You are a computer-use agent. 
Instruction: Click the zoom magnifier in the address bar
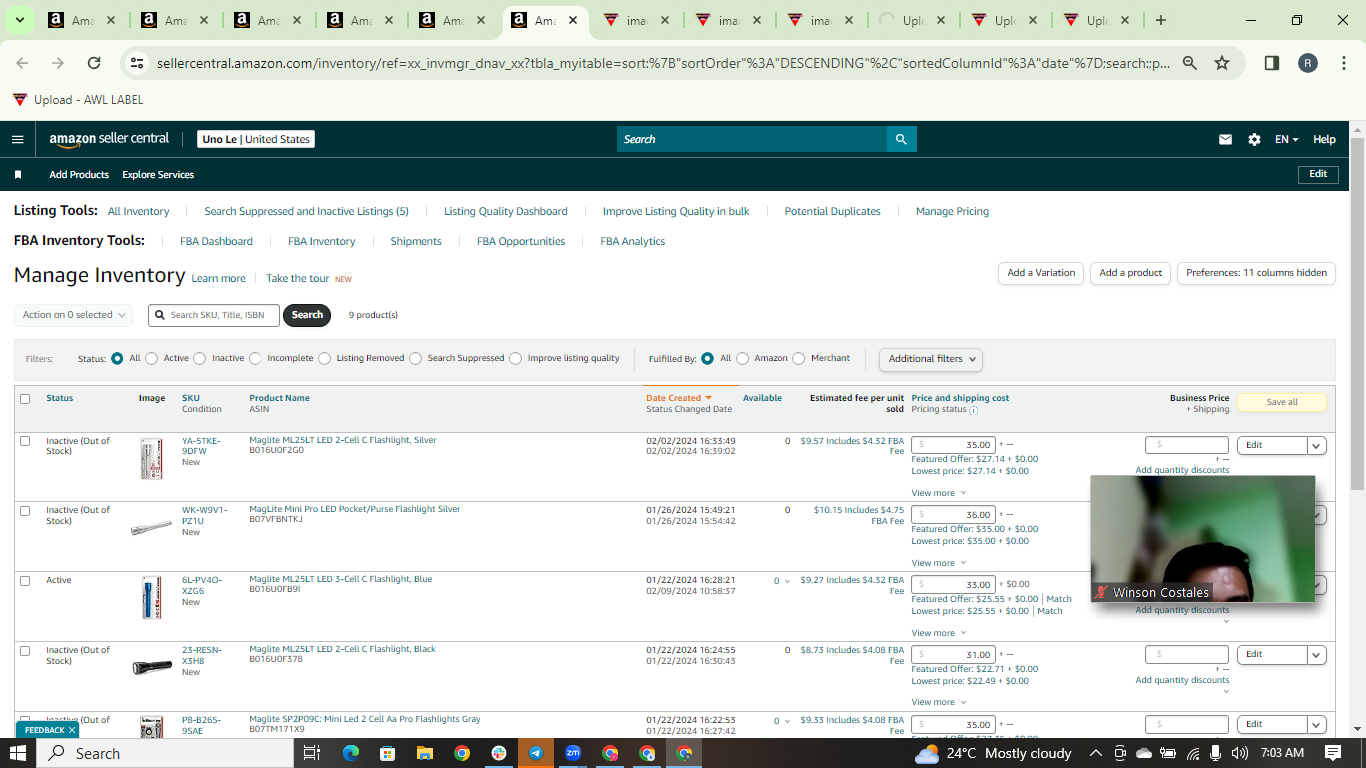[x=1190, y=63]
